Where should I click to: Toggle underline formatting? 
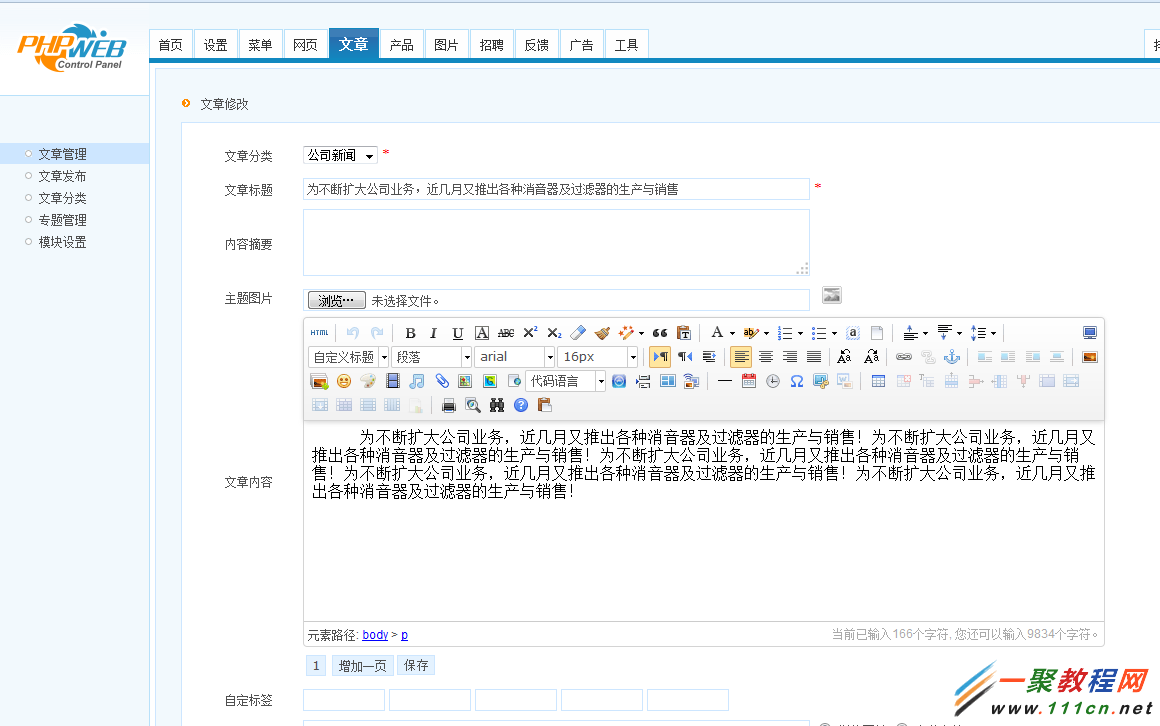click(458, 333)
